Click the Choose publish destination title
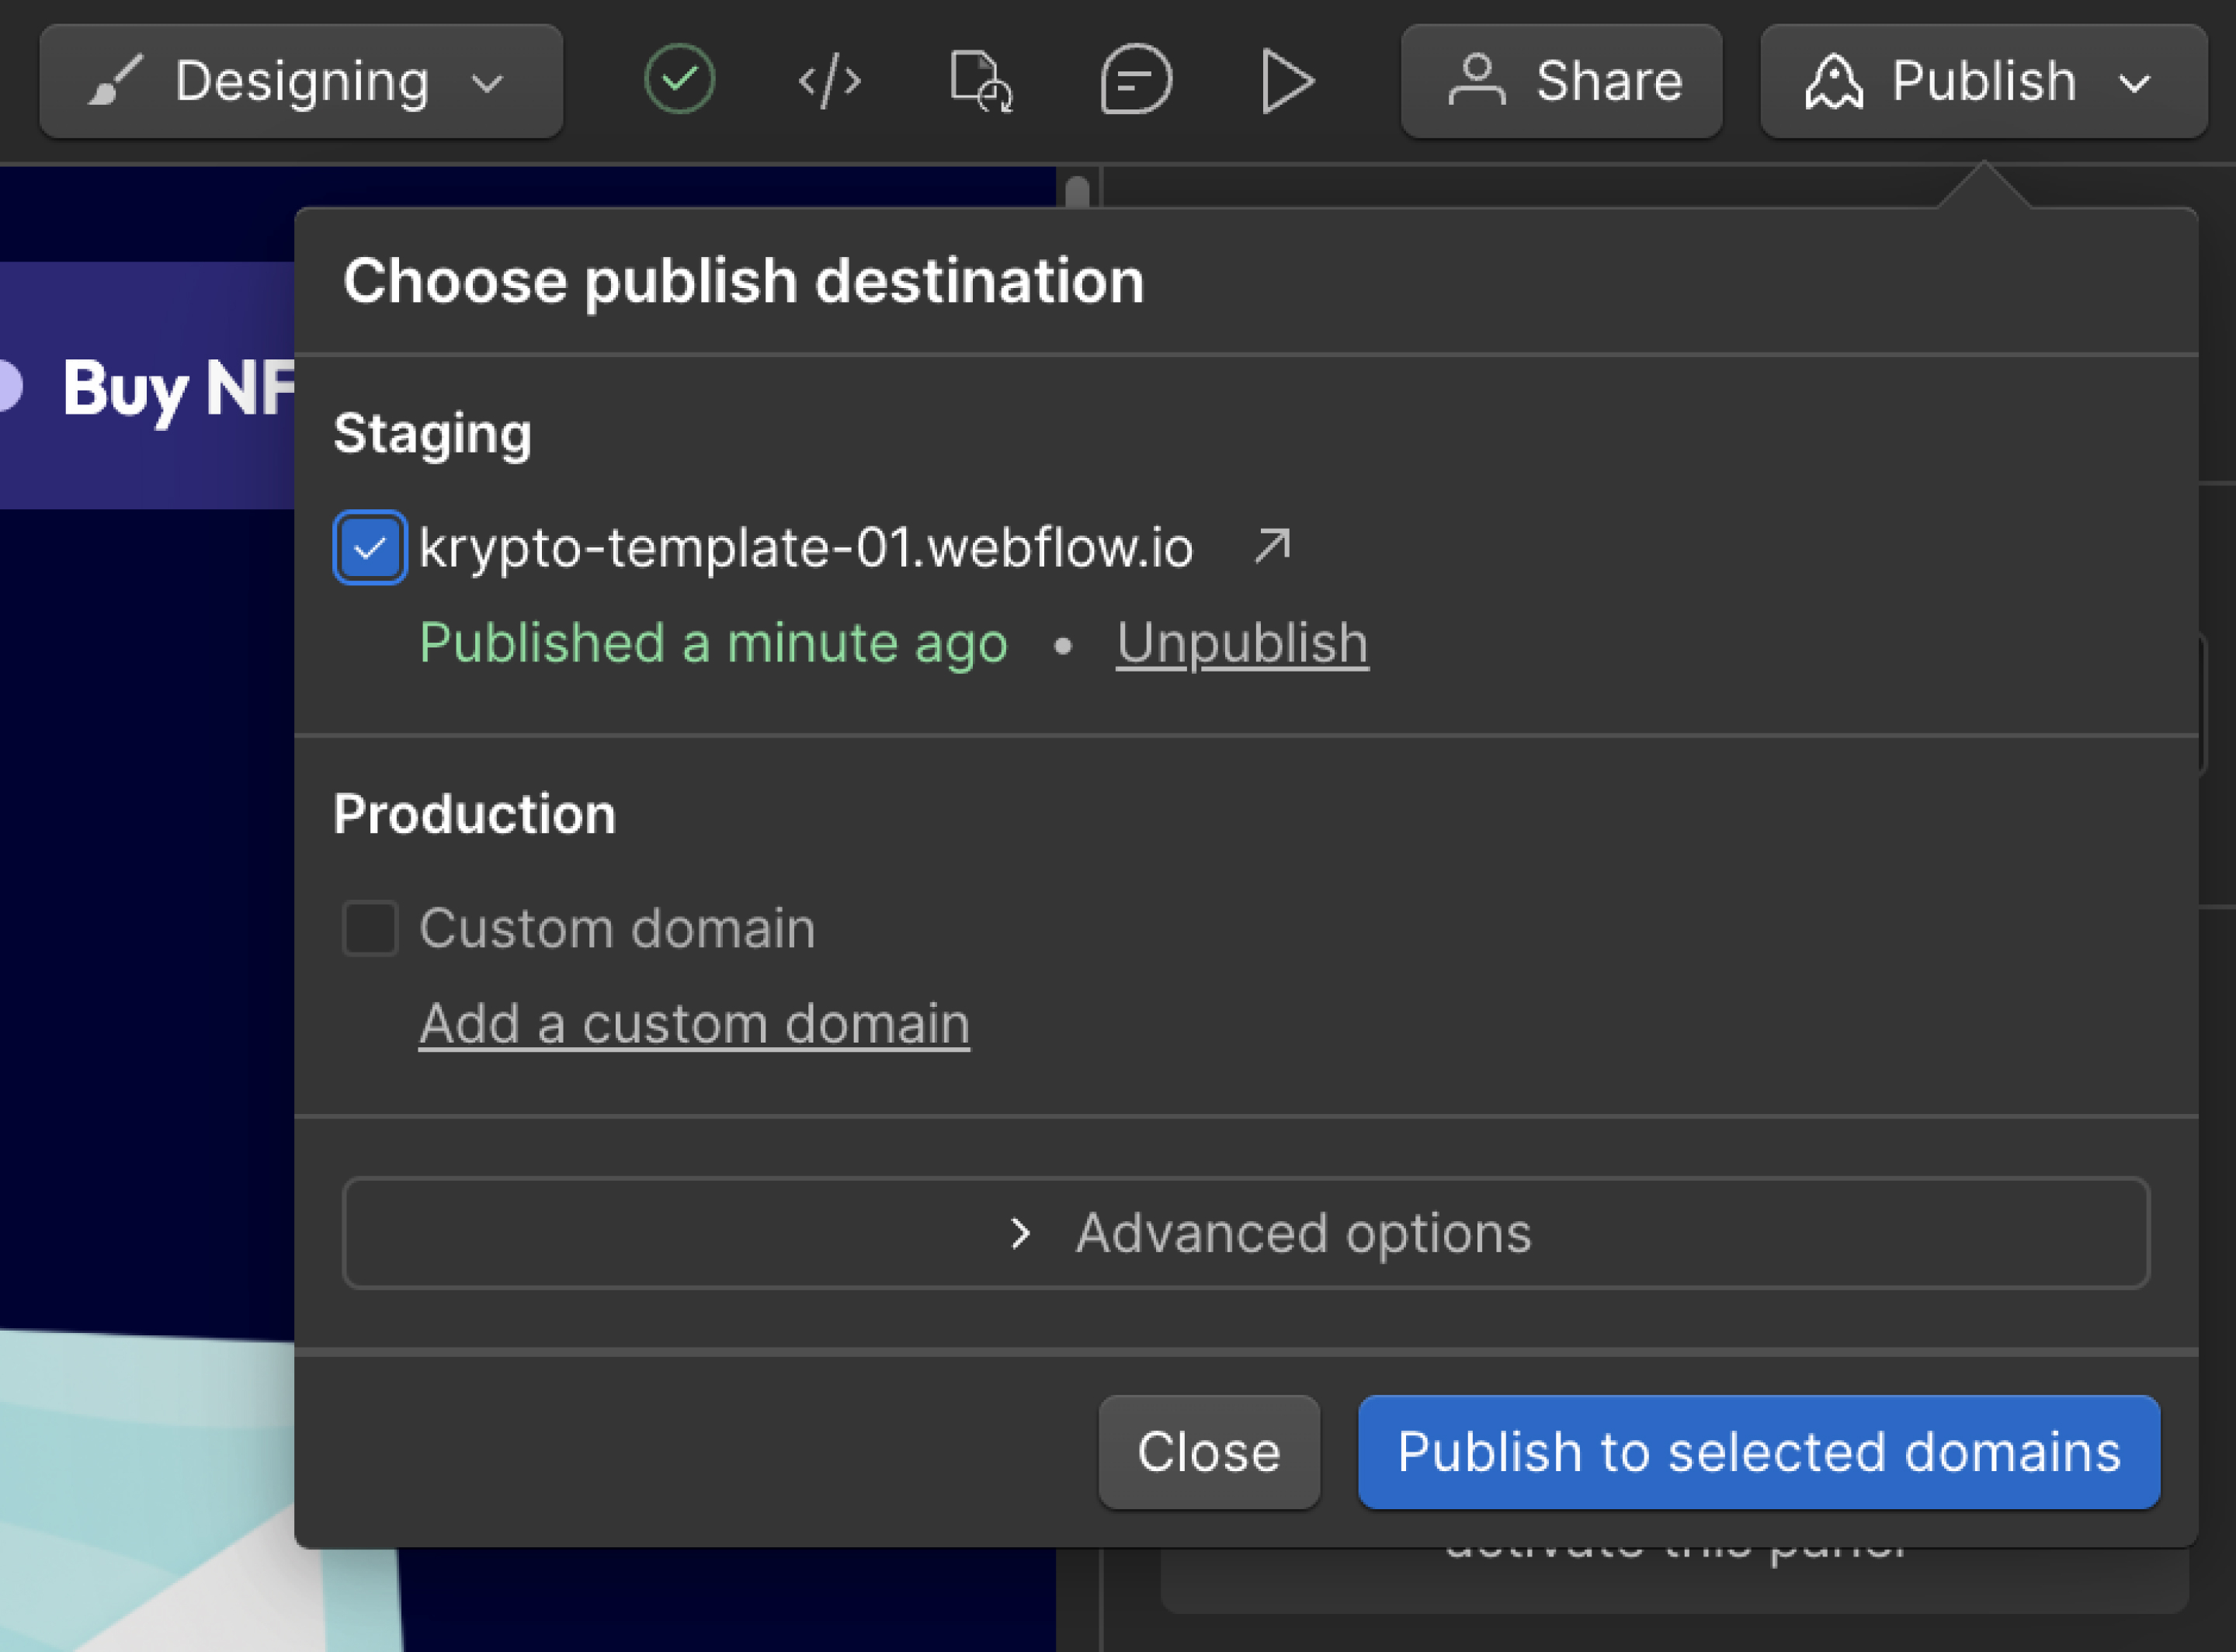This screenshot has height=1652, width=2236. click(x=743, y=281)
